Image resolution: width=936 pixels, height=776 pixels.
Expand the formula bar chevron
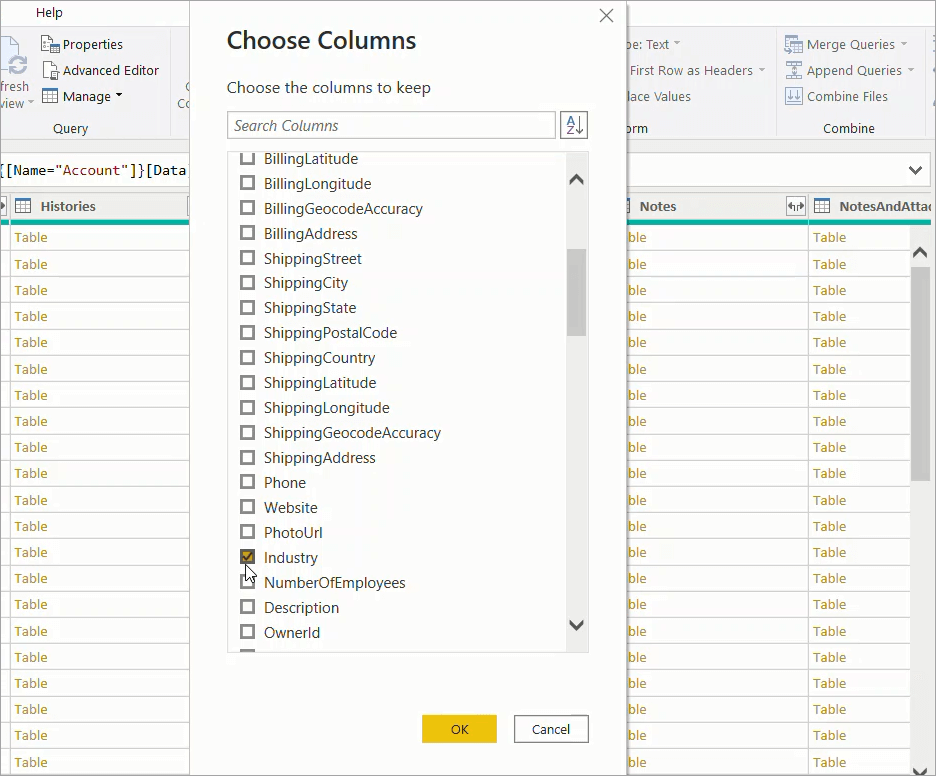pos(916,170)
